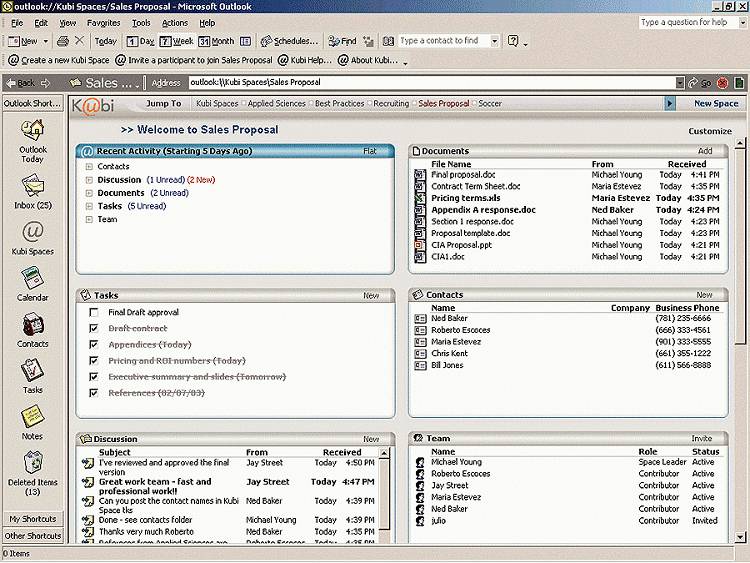Uncheck the Draft contract task
The image size is (750, 563).
pyautogui.click(x=94, y=329)
